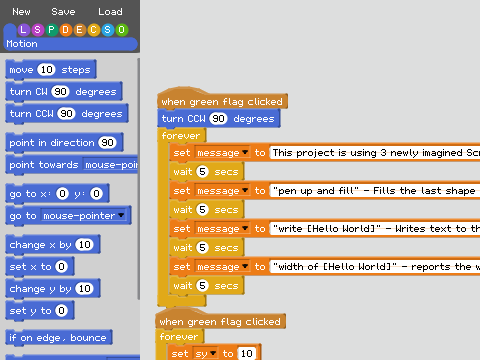Select turn CCW 90 degrees in palette
The height and width of the screenshot is (360, 480).
click(x=67, y=114)
